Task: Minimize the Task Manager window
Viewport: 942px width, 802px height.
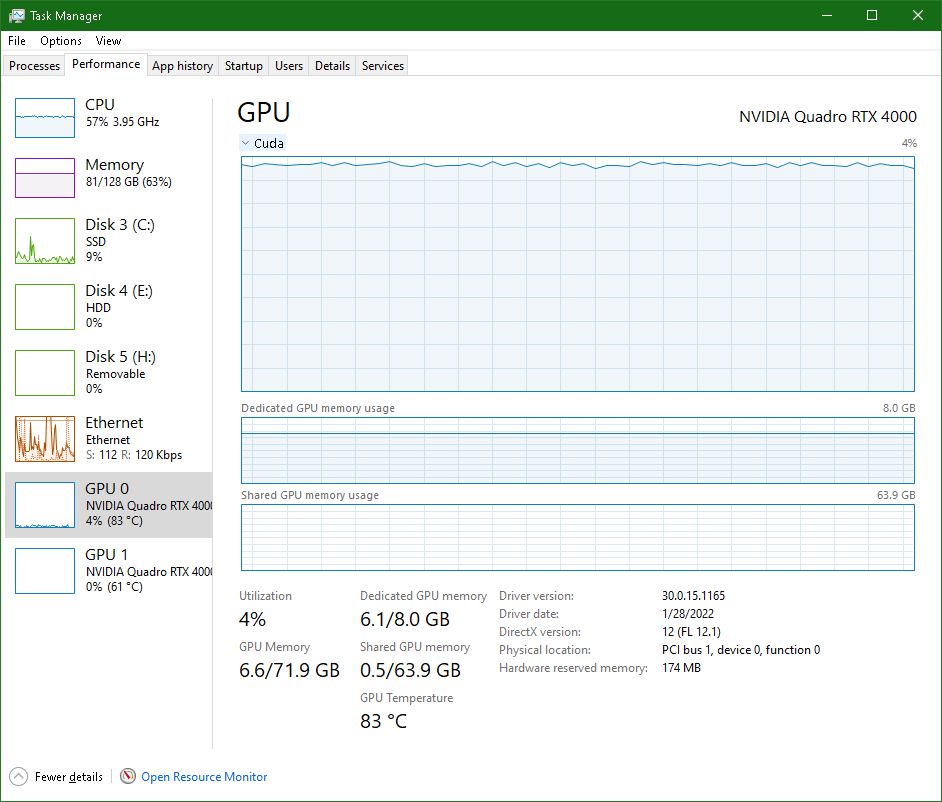Action: click(x=827, y=16)
